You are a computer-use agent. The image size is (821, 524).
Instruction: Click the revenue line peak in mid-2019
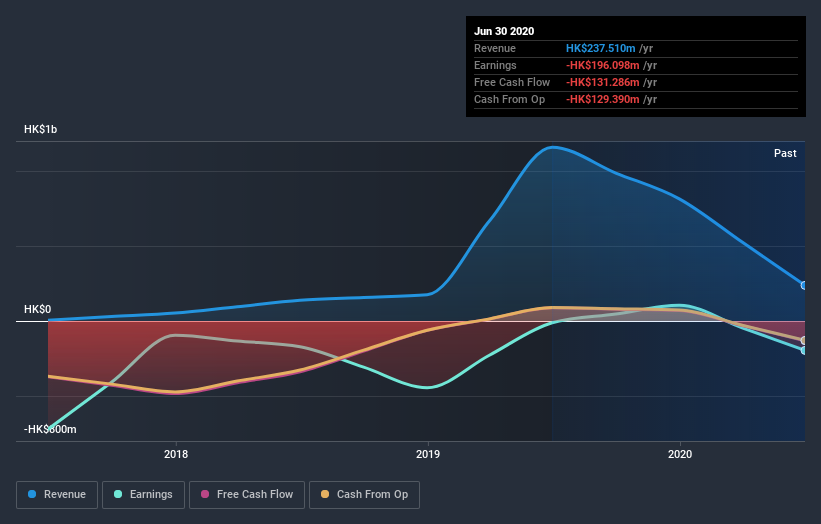553,148
